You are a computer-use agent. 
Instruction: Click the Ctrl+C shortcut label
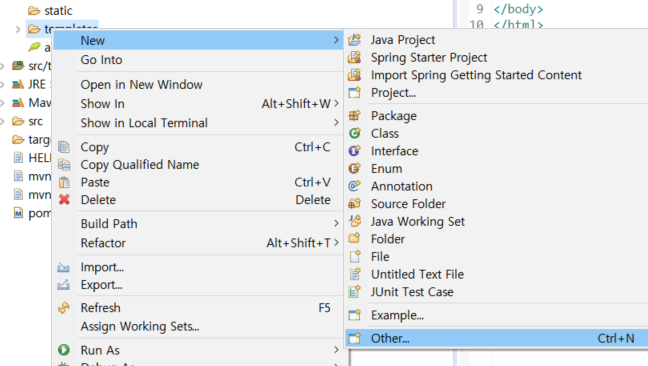pyautogui.click(x=312, y=147)
